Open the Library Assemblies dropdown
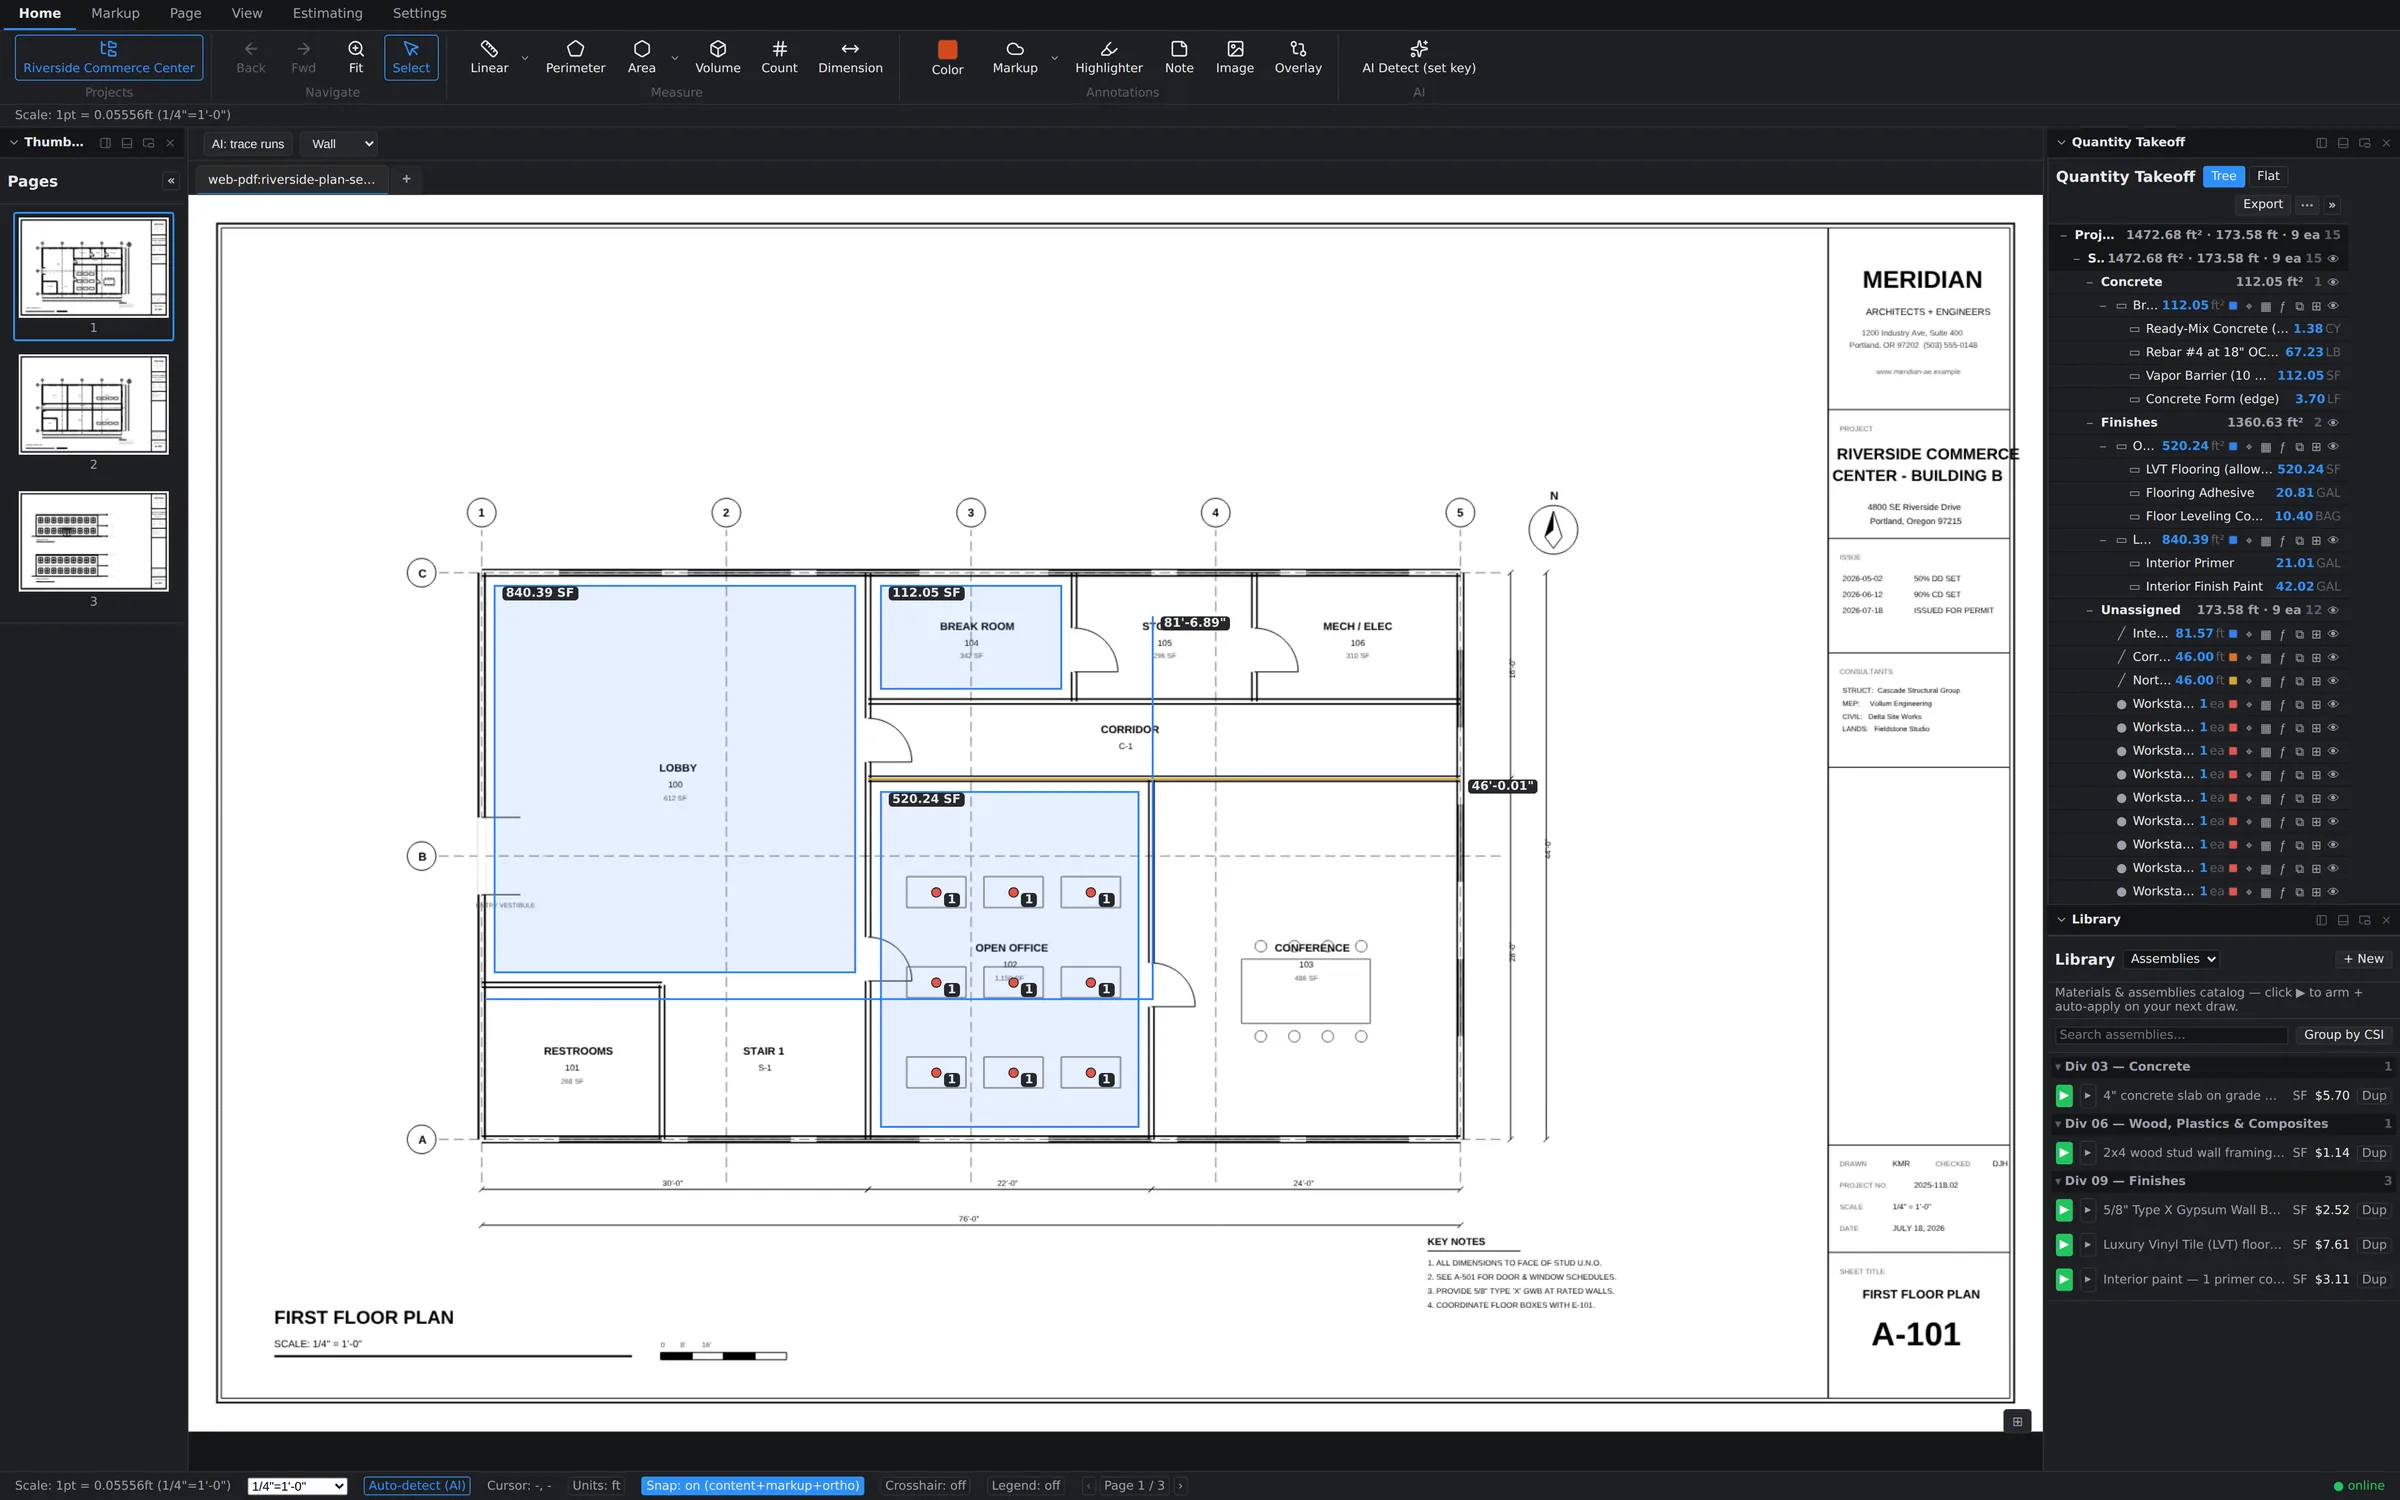 tap(2172, 959)
